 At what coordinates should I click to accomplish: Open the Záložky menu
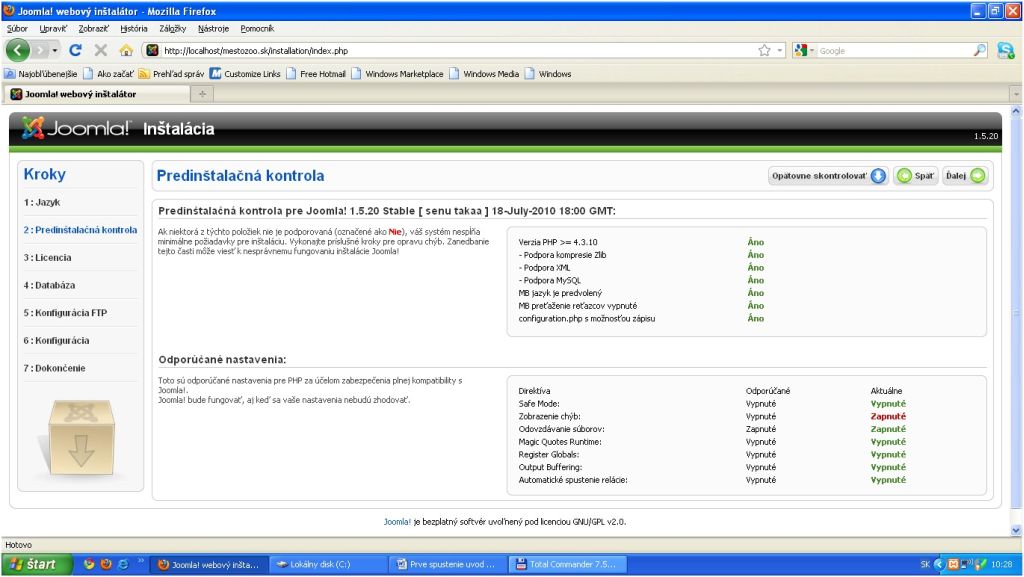[x=172, y=29]
